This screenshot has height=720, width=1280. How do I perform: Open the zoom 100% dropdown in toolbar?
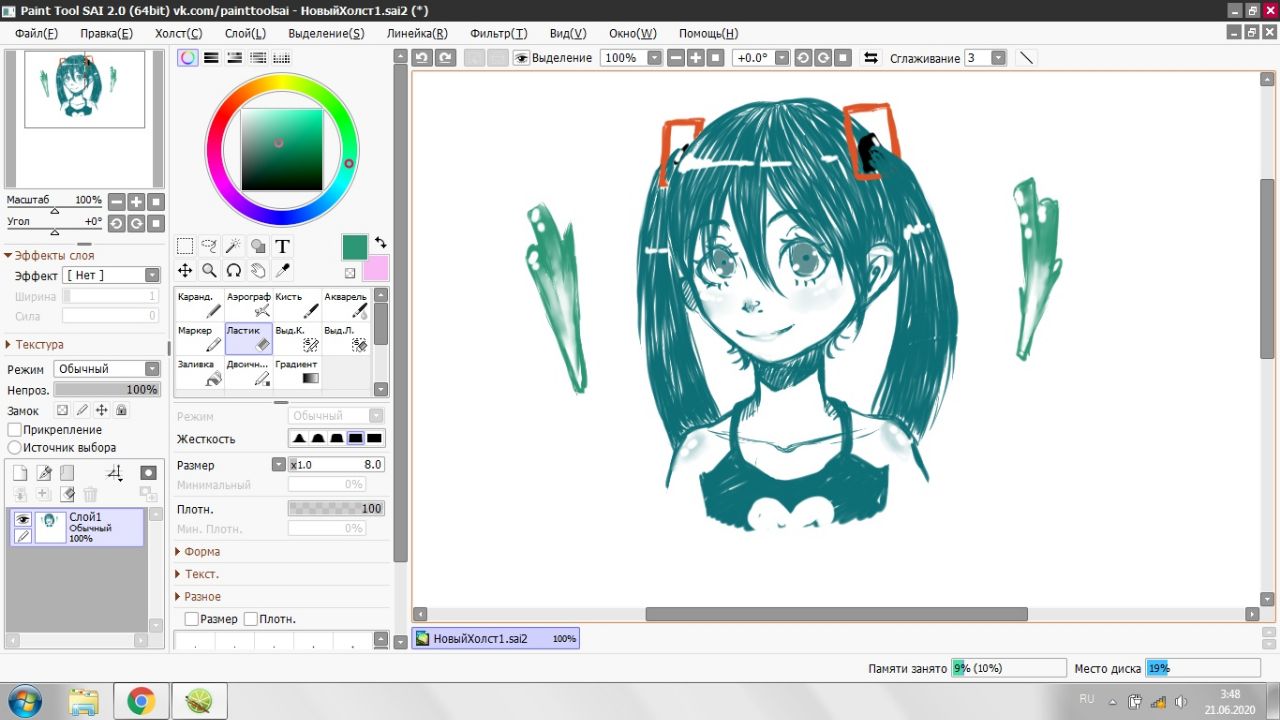[x=654, y=58]
